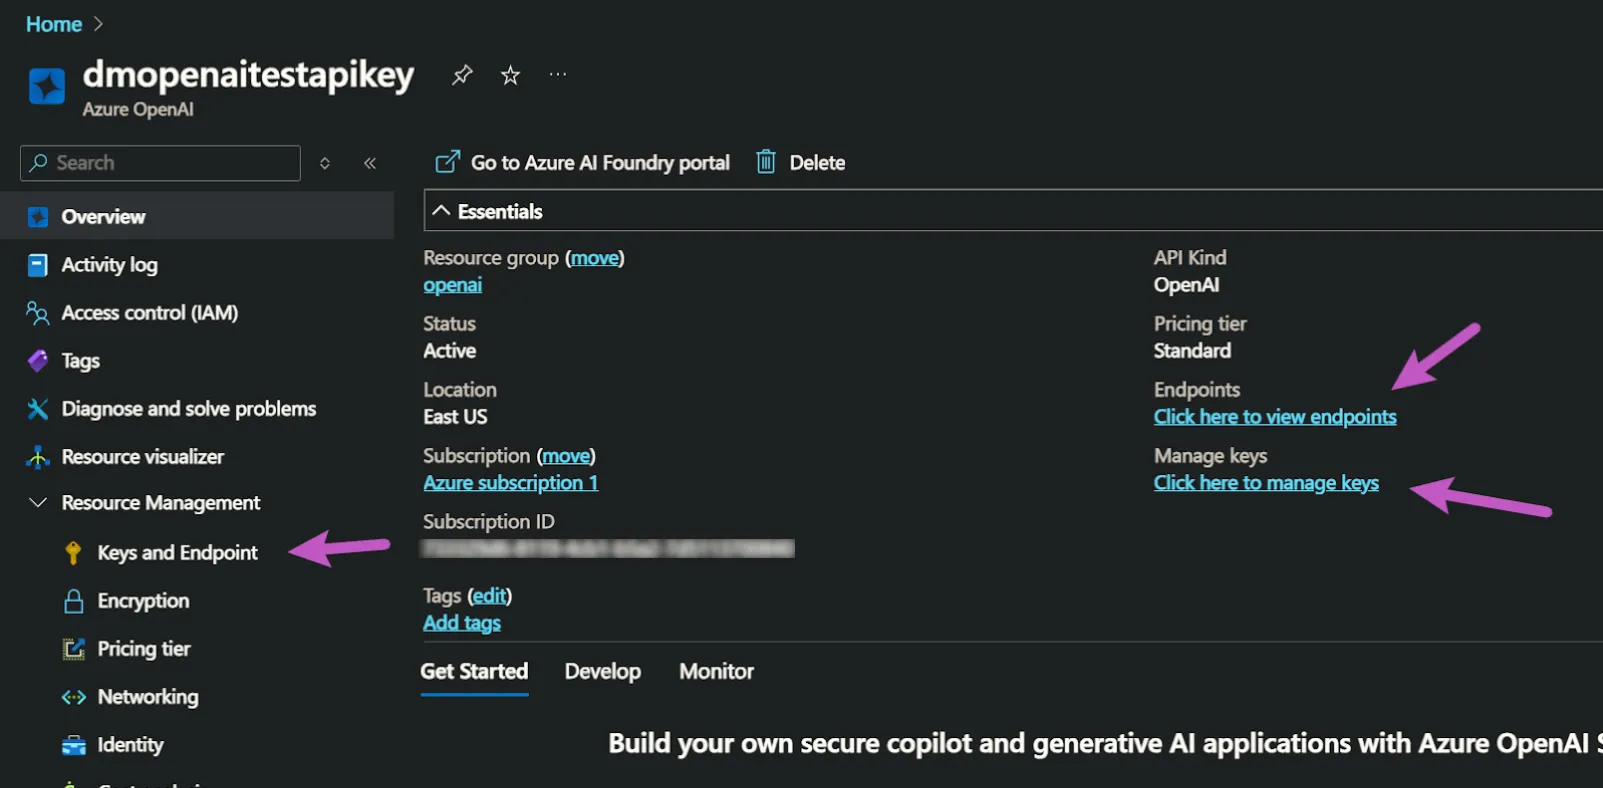The image size is (1603, 788).
Task: Click Go to Azure AI Foundry portal
Action: pyautogui.click(x=600, y=163)
